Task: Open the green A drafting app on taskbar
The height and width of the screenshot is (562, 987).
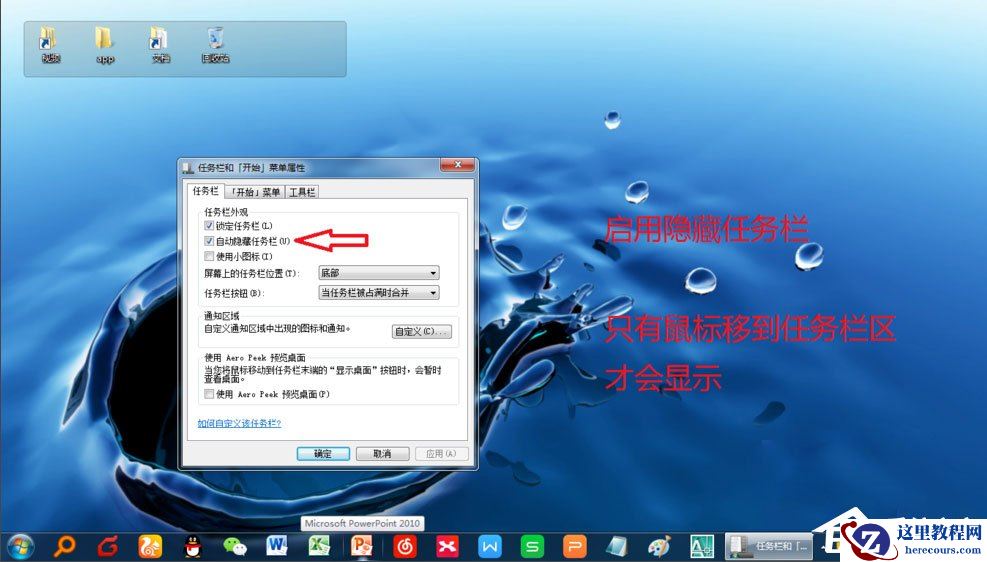Action: [x=702, y=546]
